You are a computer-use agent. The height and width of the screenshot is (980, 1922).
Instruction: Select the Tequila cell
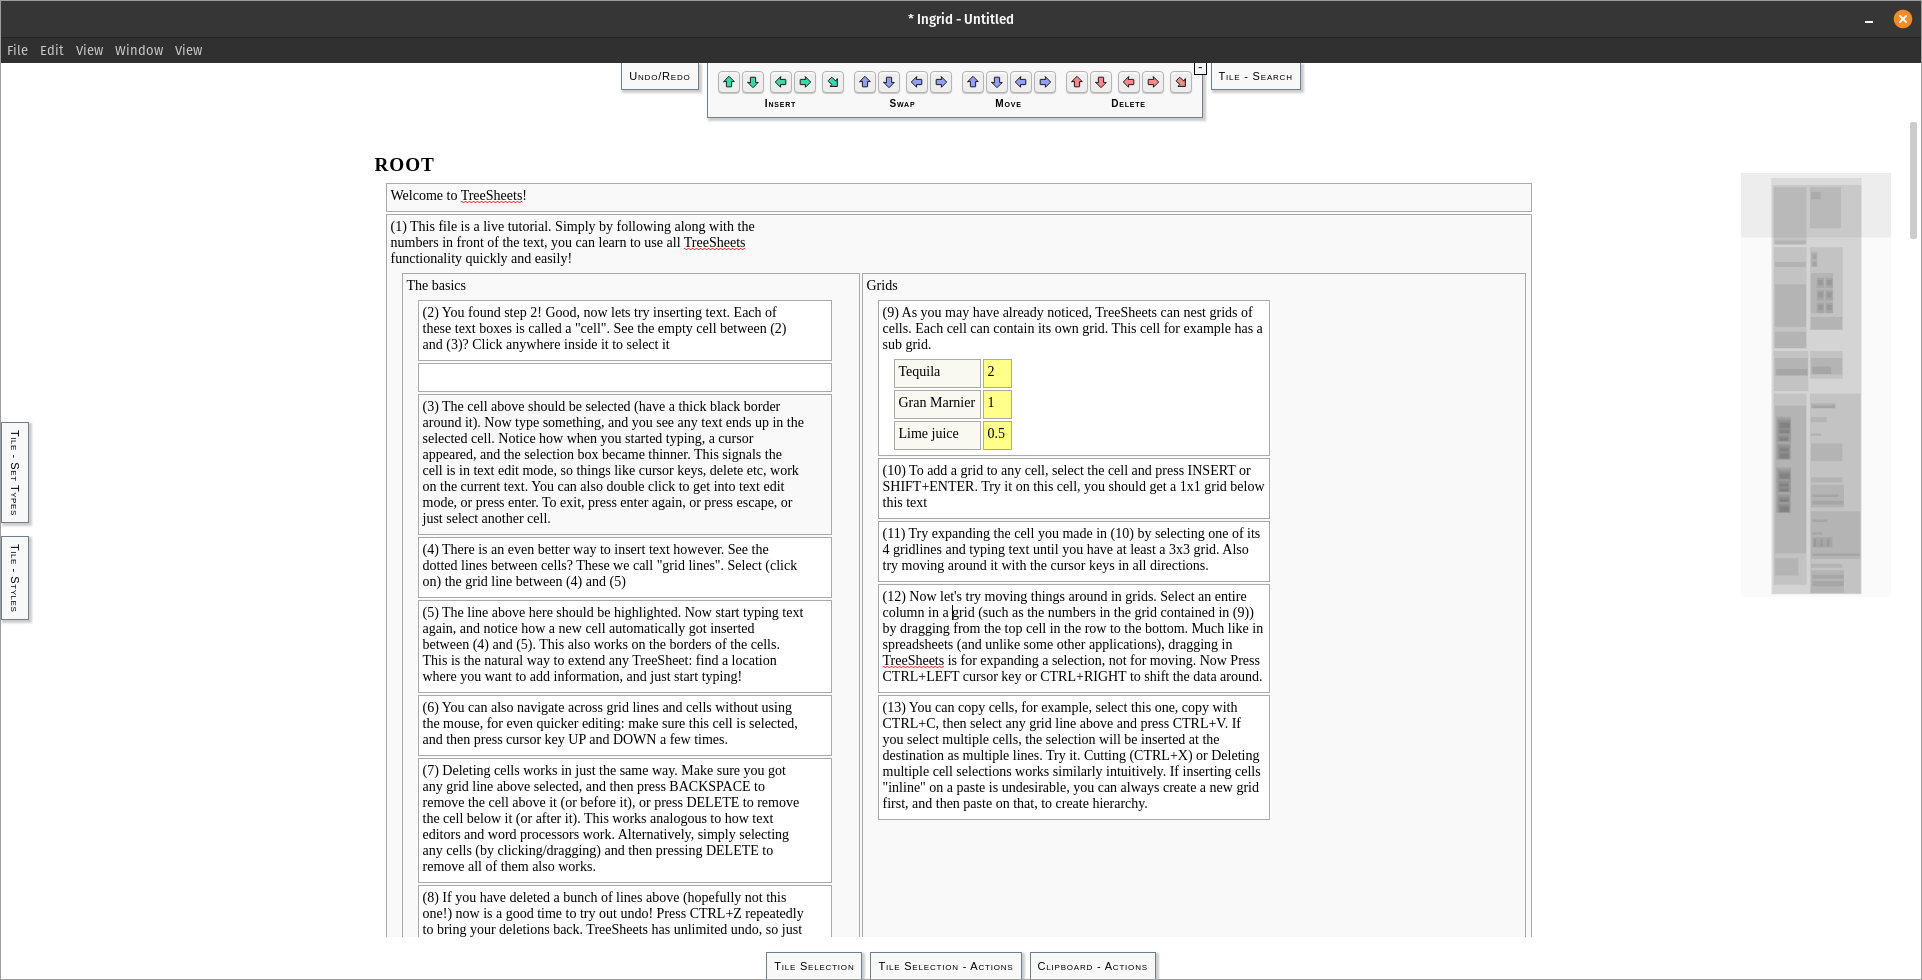(x=937, y=373)
